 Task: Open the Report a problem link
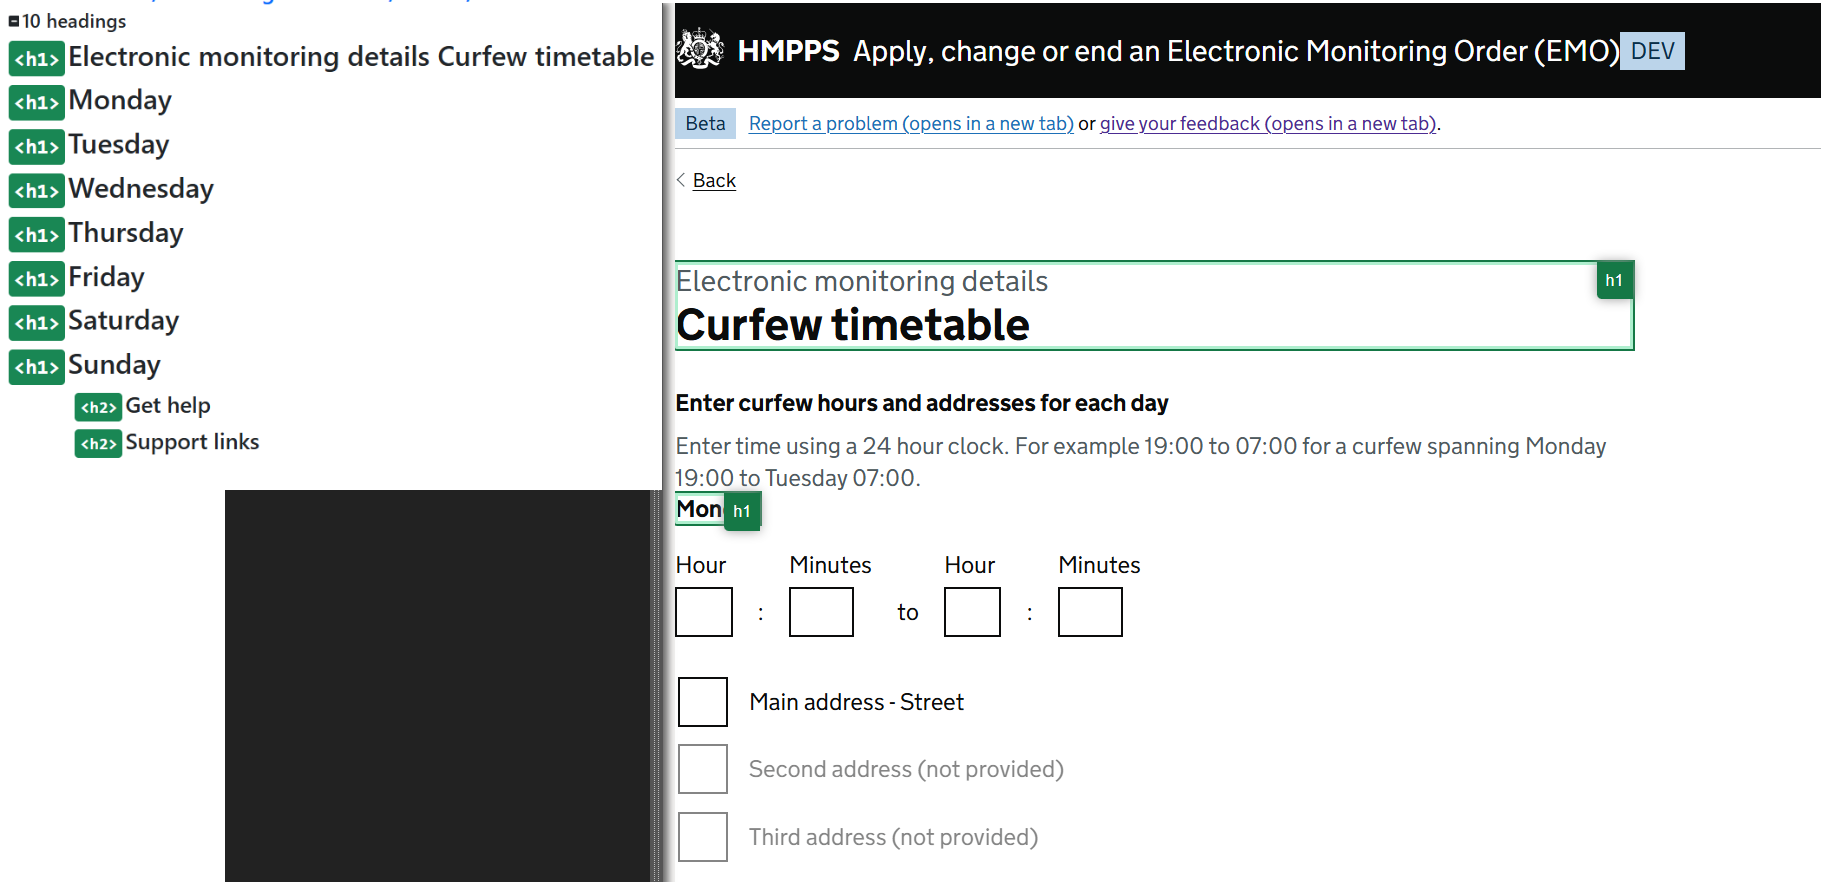(911, 123)
